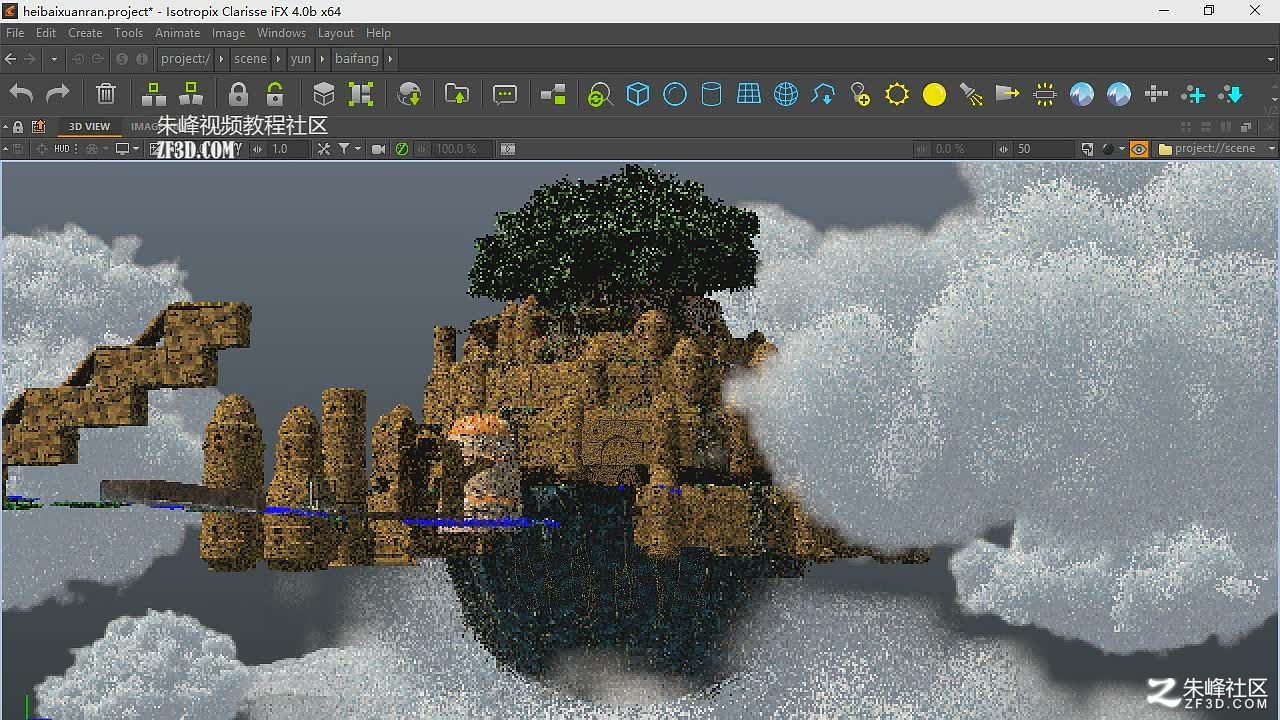Toggle the camera icon in viewport bar

tap(378, 149)
